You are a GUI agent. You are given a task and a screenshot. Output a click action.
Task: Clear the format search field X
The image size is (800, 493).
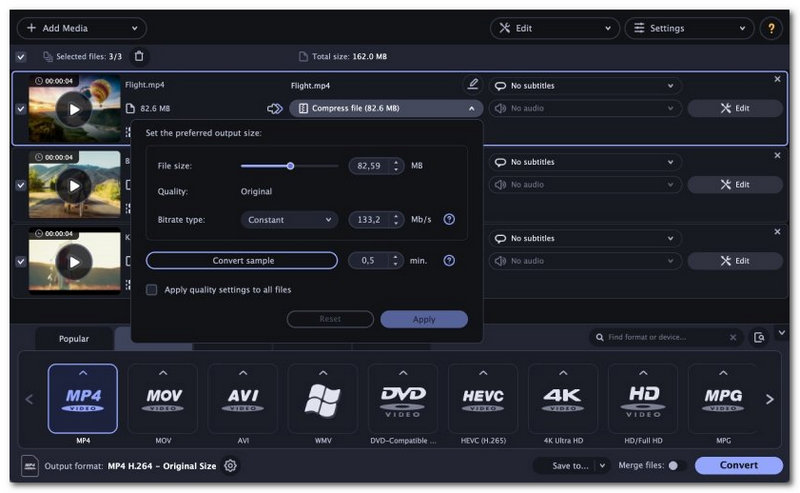point(733,337)
